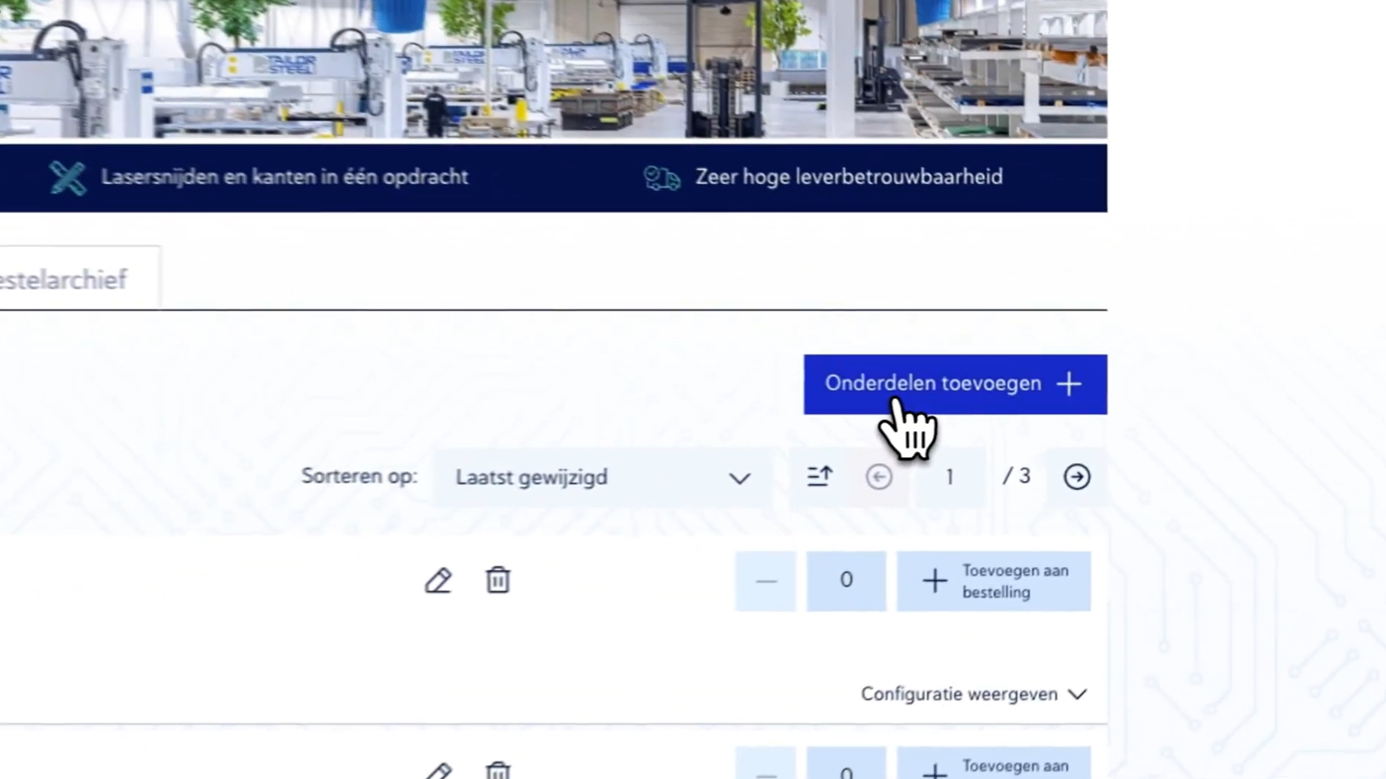This screenshot has height=779, width=1386.
Task: Delete the second part with trash icon
Action: (x=498, y=770)
